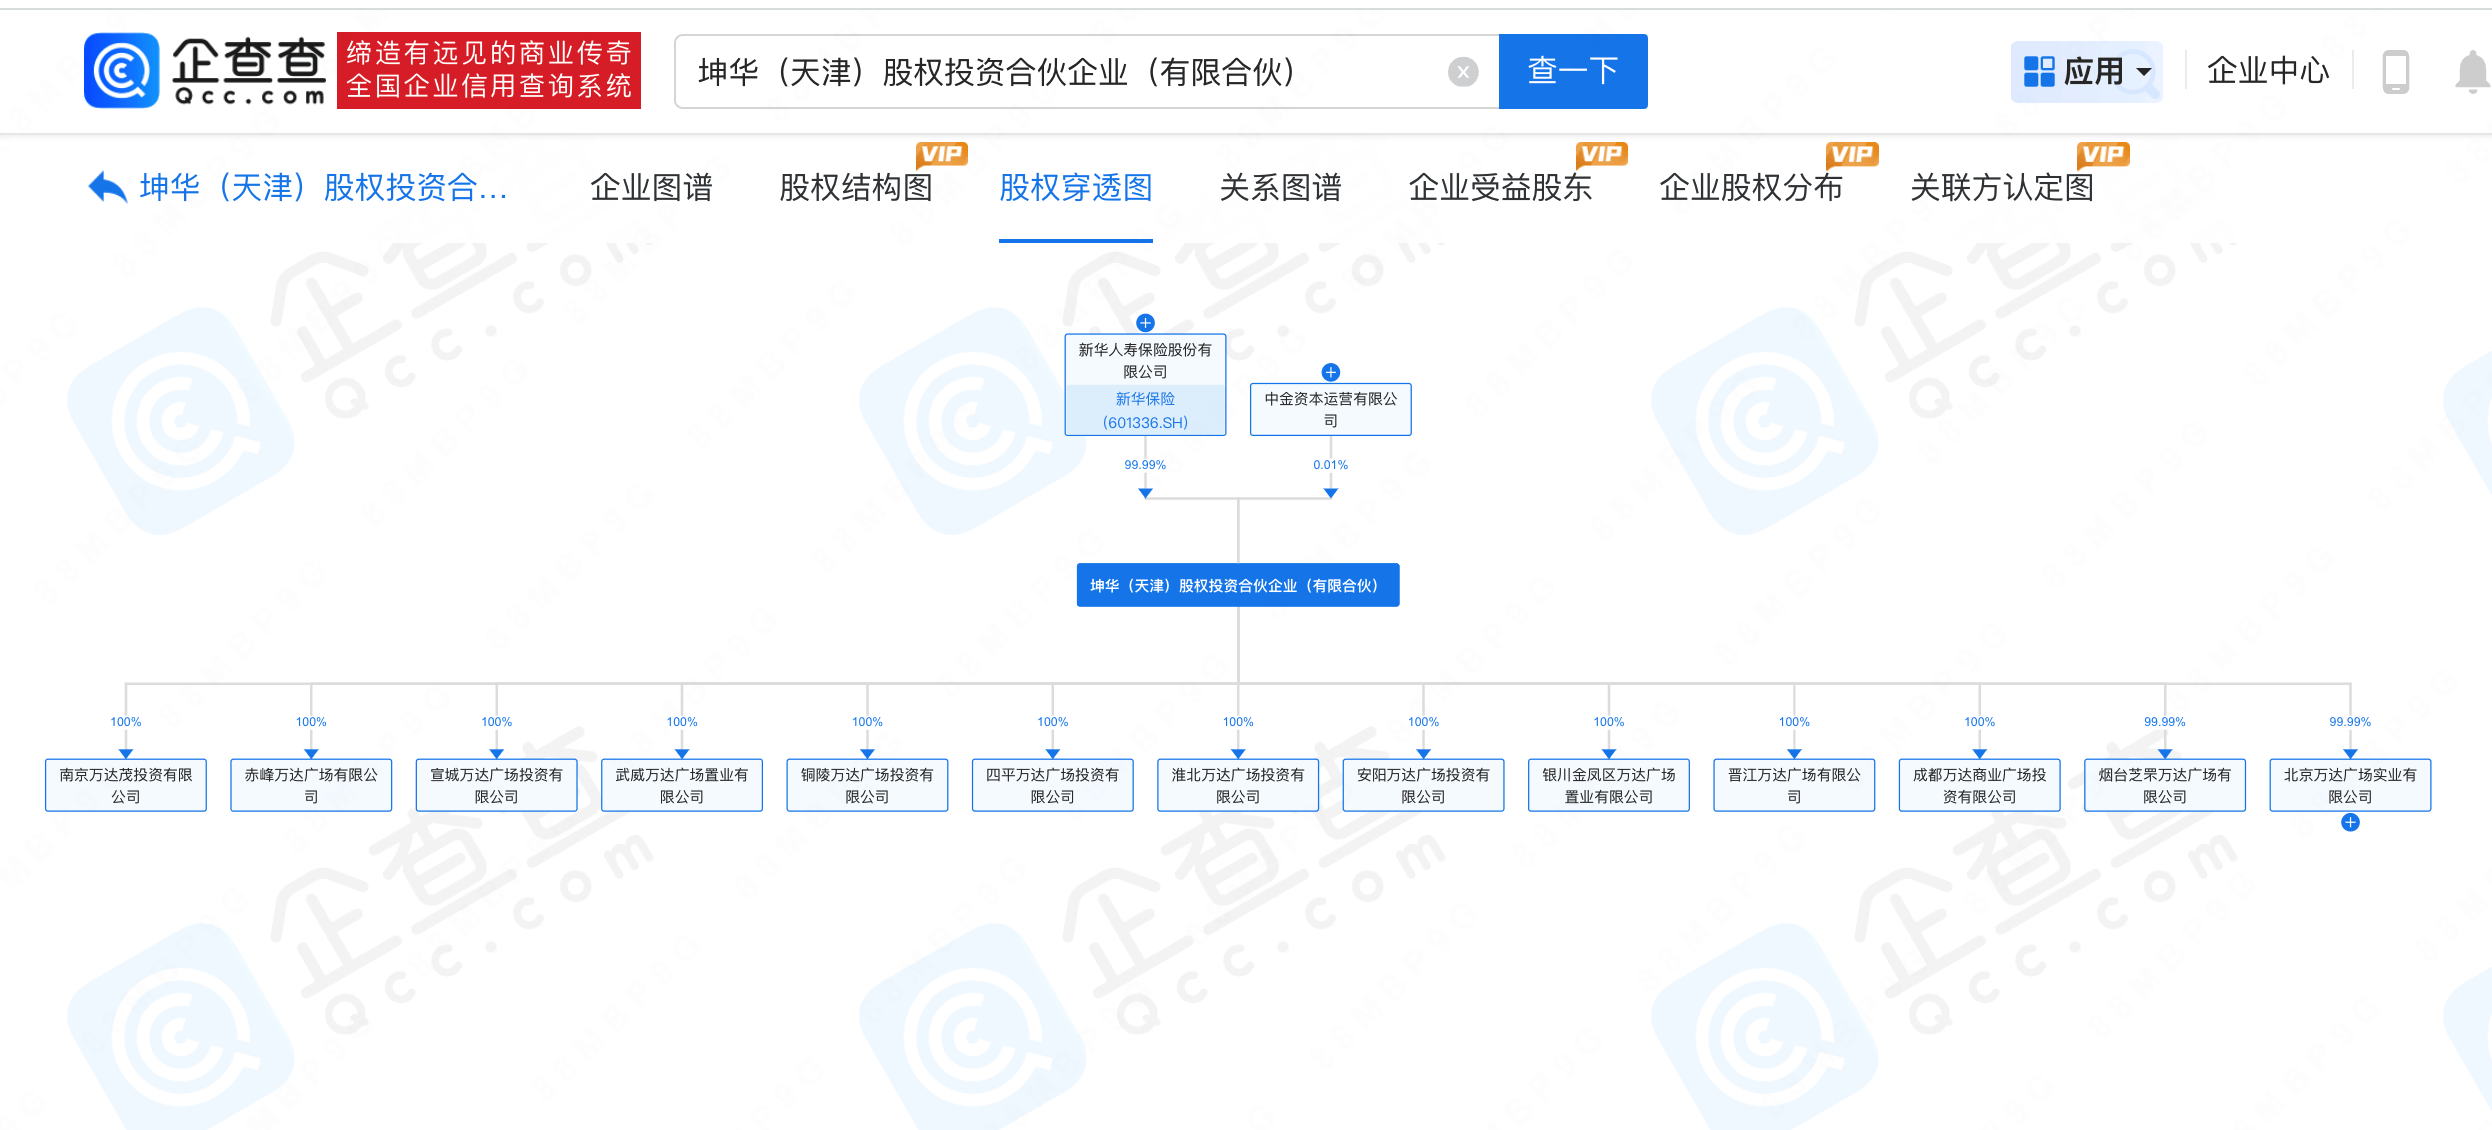Click the 99.99% share label under 新华人寿
This screenshot has width=2492, height=1130.
pyautogui.click(x=1145, y=465)
